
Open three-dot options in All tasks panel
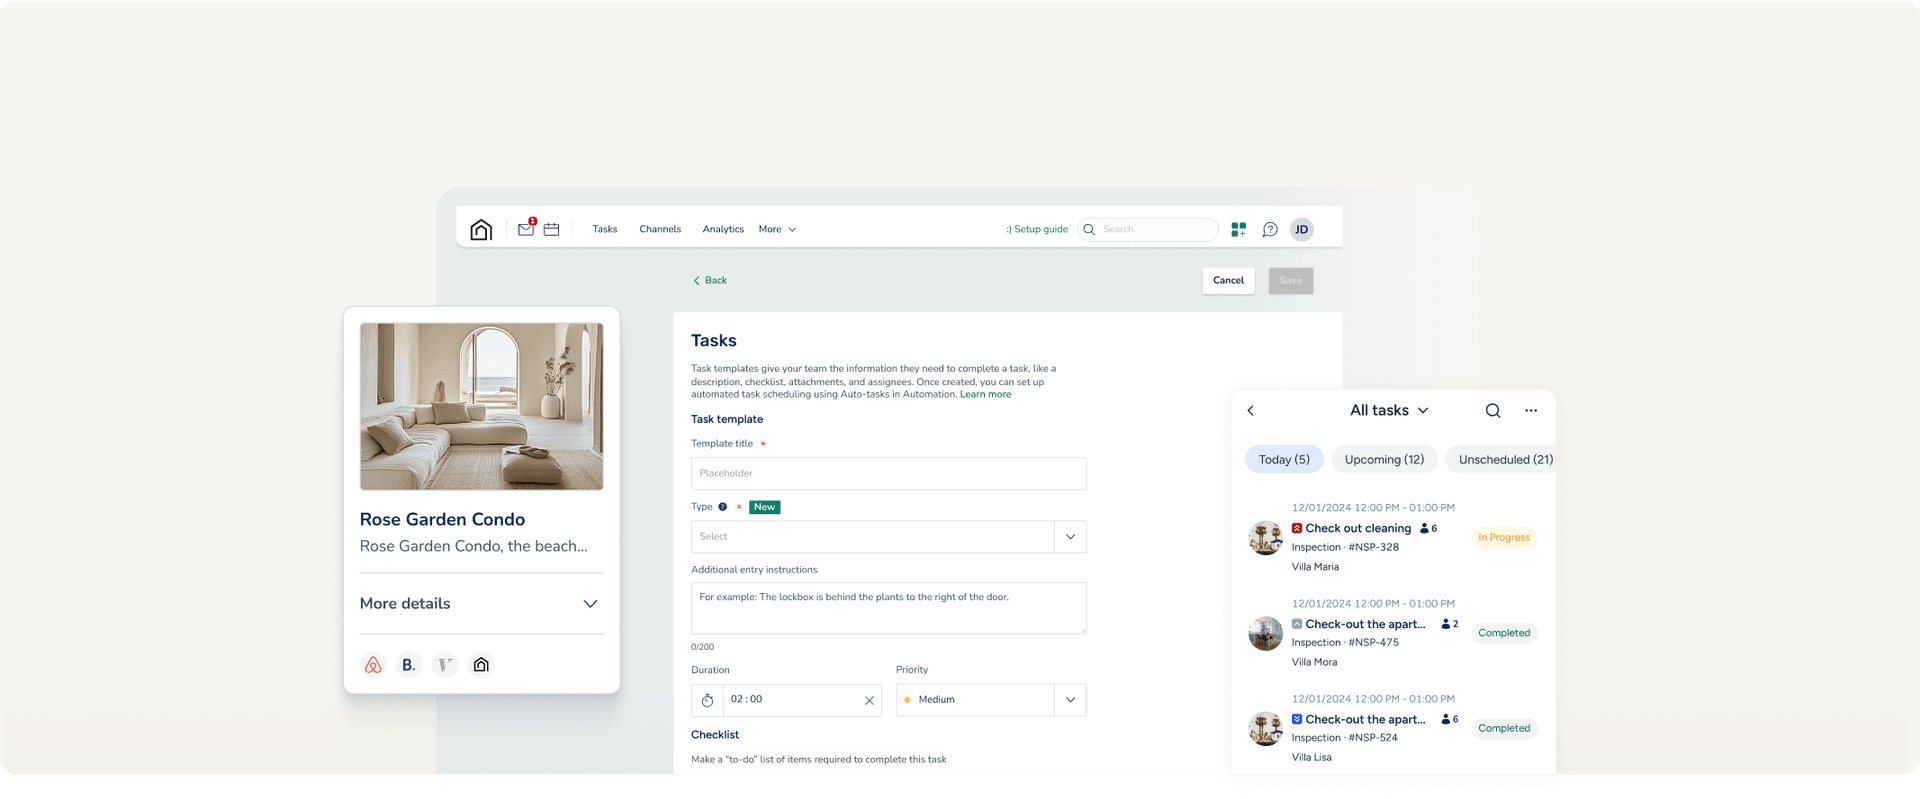pyautogui.click(x=1531, y=410)
